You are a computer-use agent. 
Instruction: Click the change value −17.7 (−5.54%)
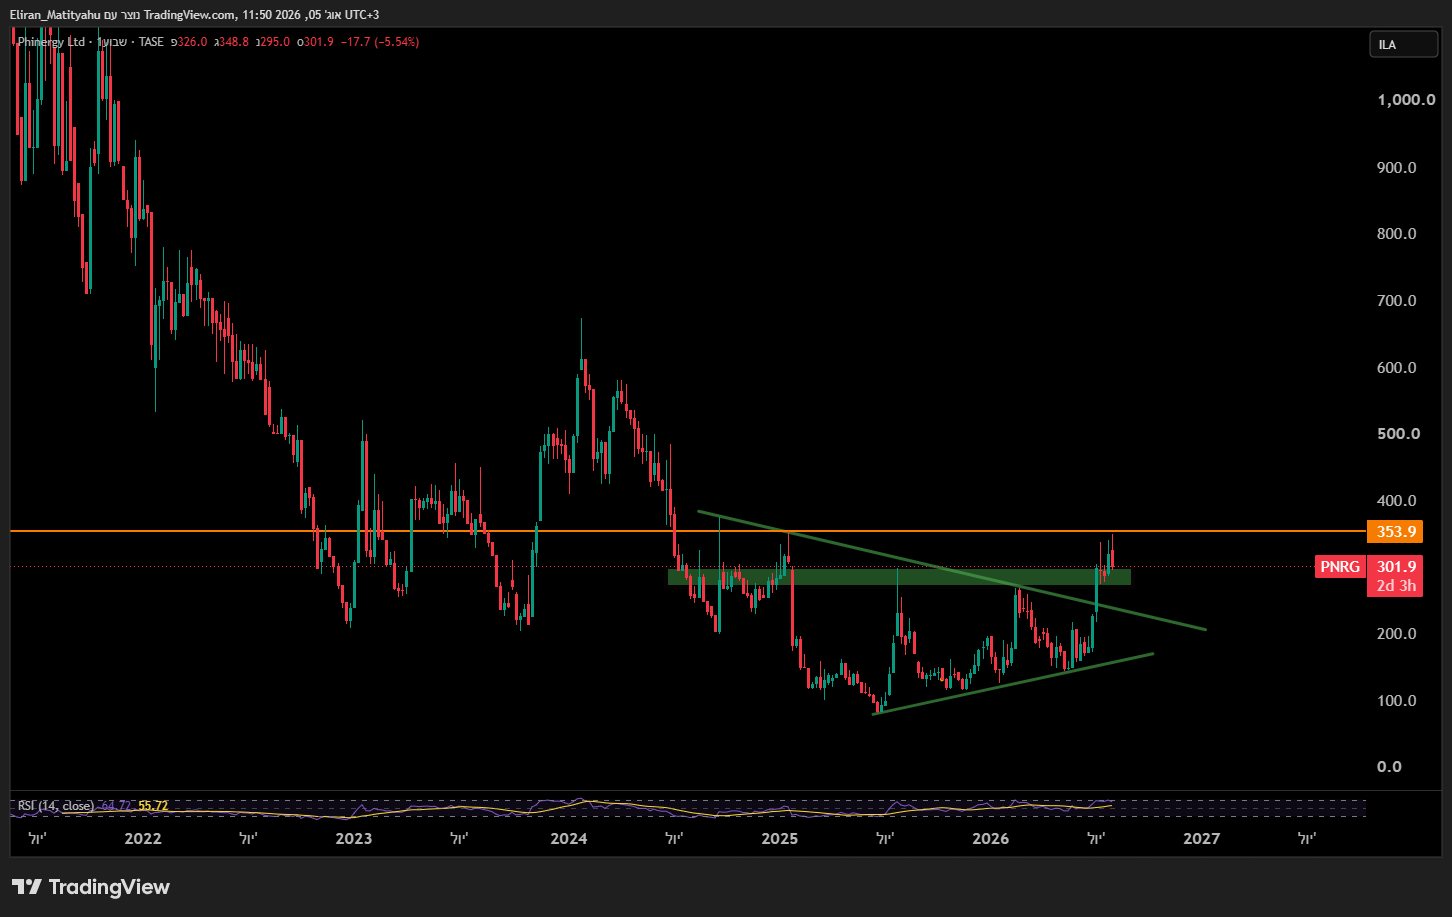380,42
